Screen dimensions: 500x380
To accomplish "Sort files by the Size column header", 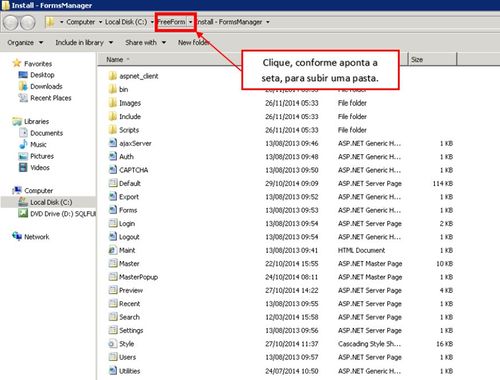I will coord(432,60).
